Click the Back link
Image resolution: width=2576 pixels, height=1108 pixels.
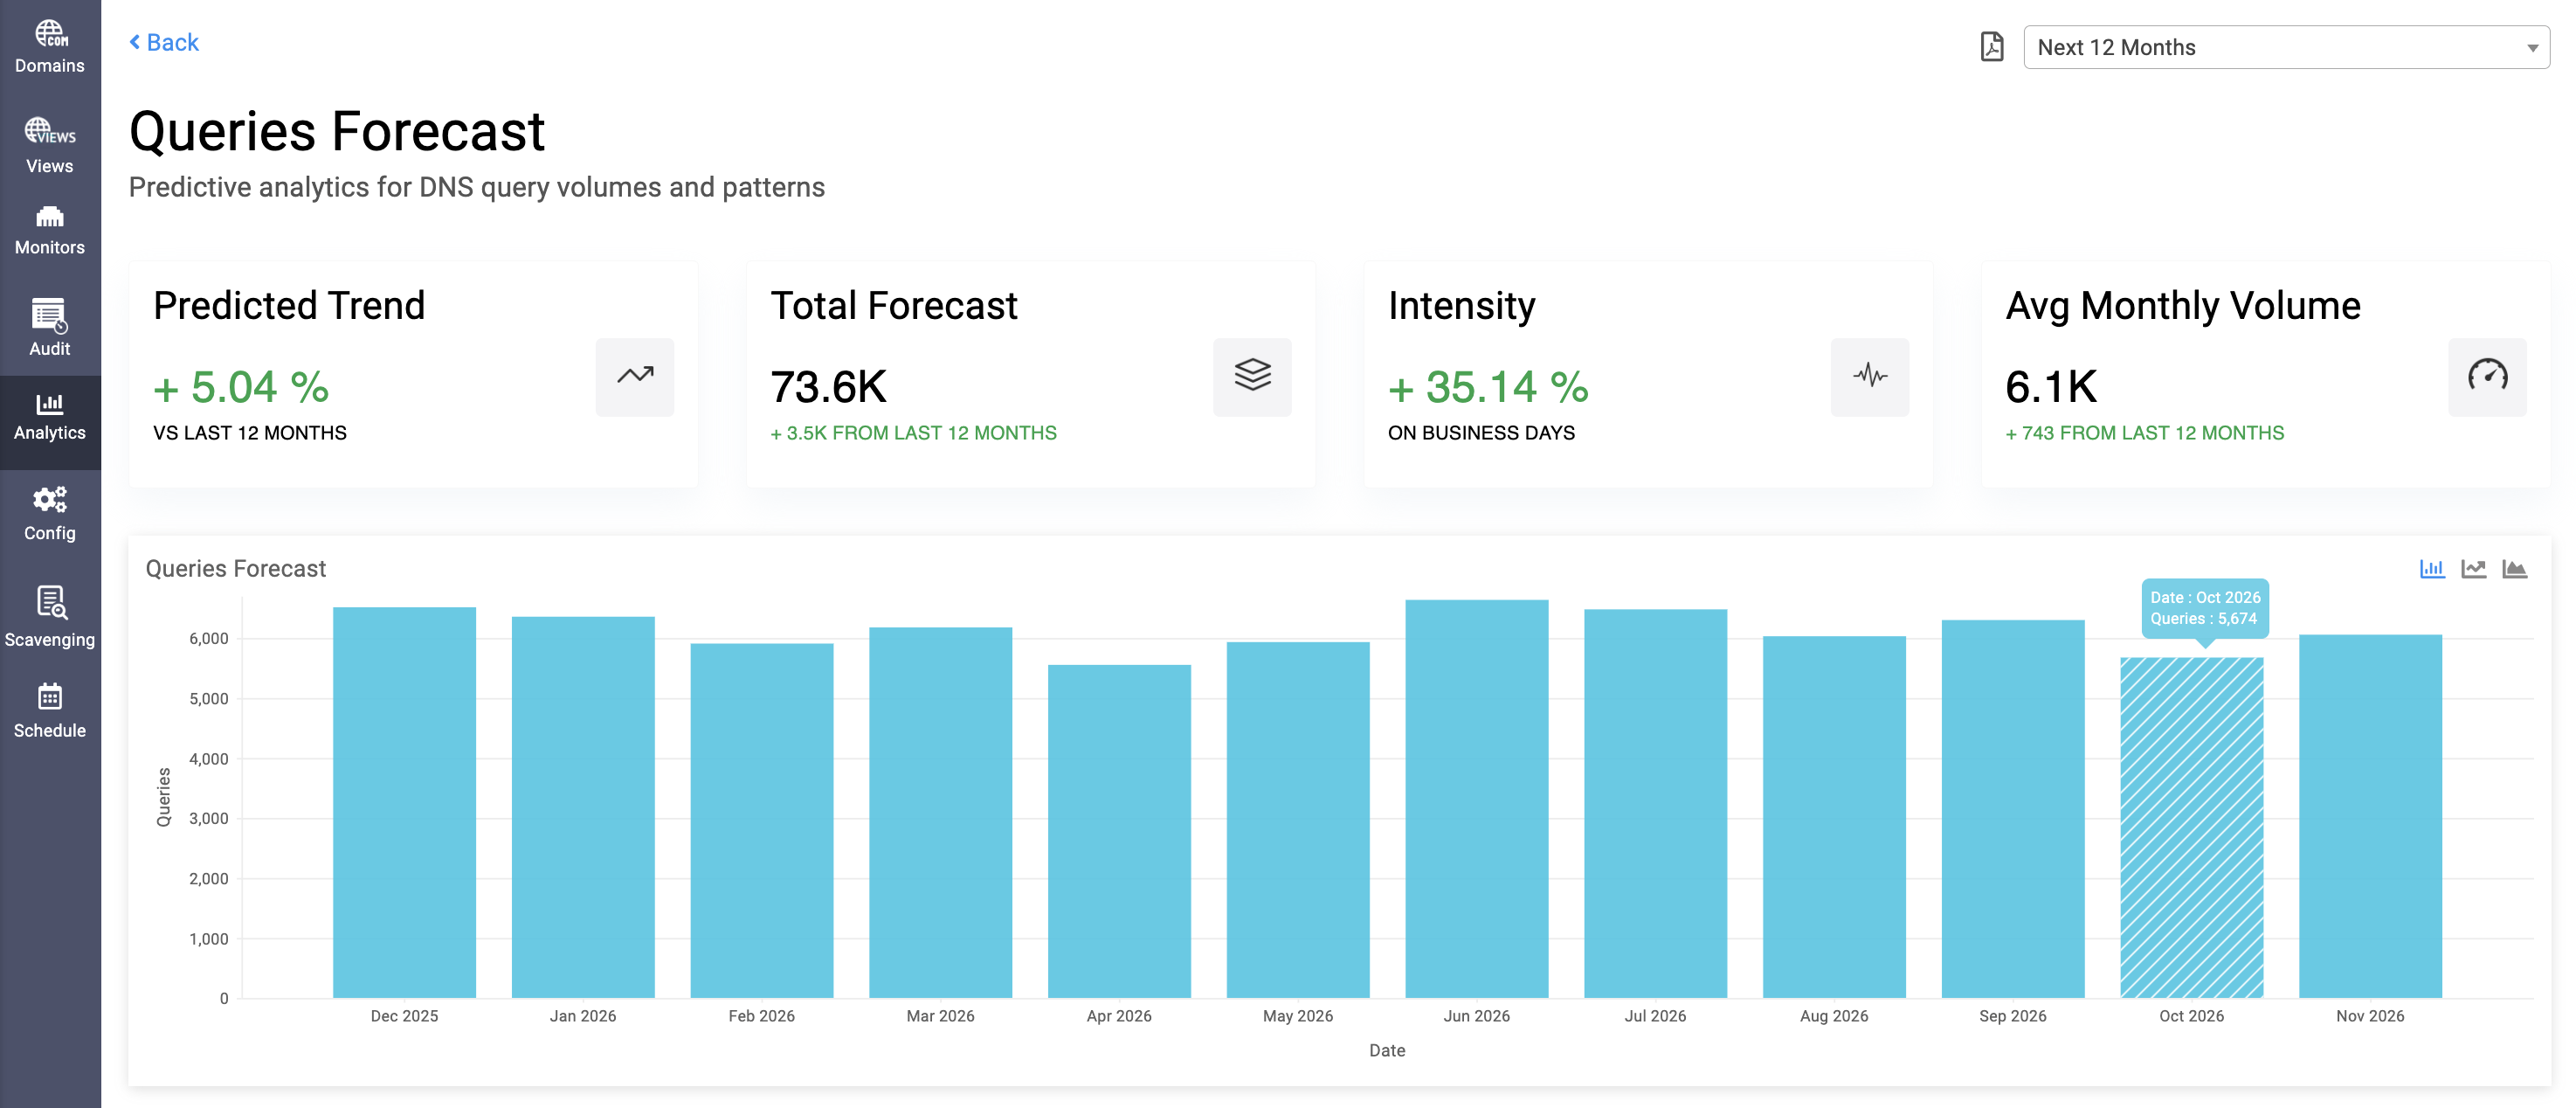[x=163, y=42]
